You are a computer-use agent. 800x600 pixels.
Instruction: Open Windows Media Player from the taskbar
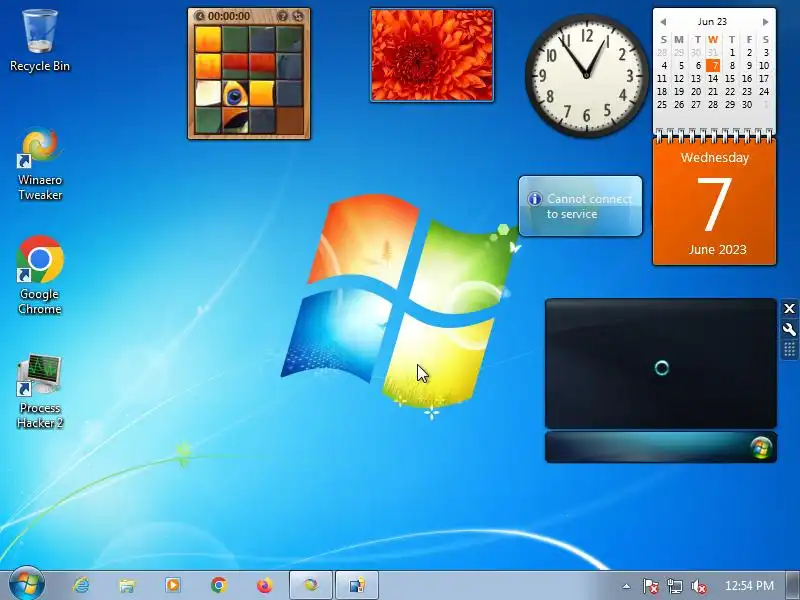(x=172, y=585)
